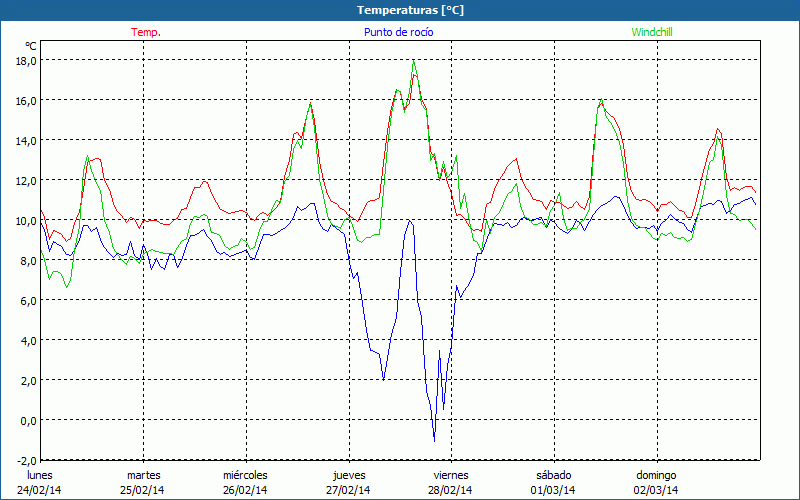800x500 pixels.
Task: Select the domingo 02/03/14 date label
Action: click(656, 482)
